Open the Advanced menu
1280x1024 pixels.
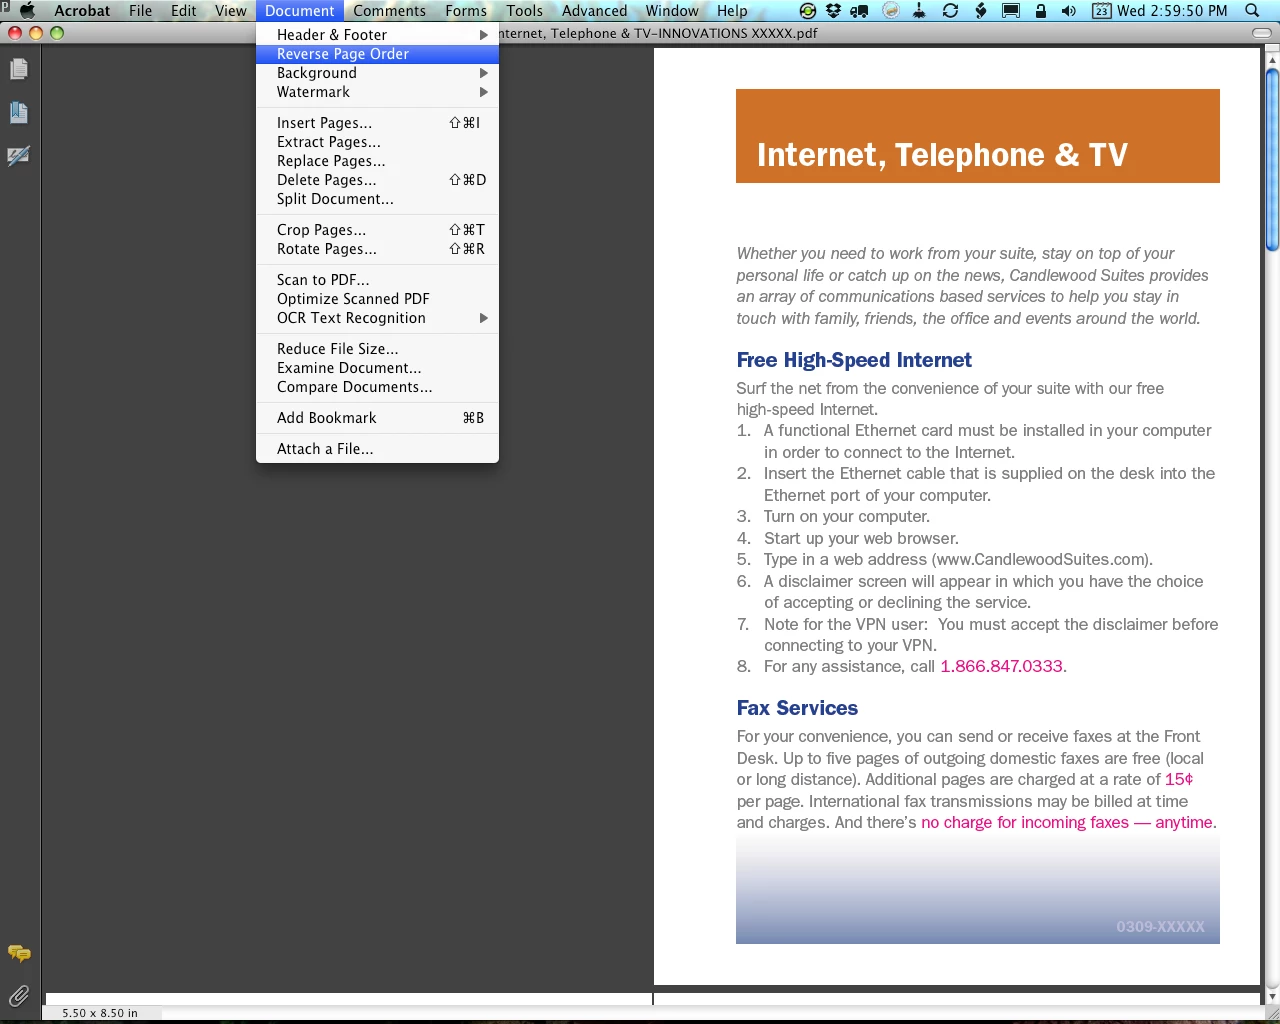(x=594, y=10)
